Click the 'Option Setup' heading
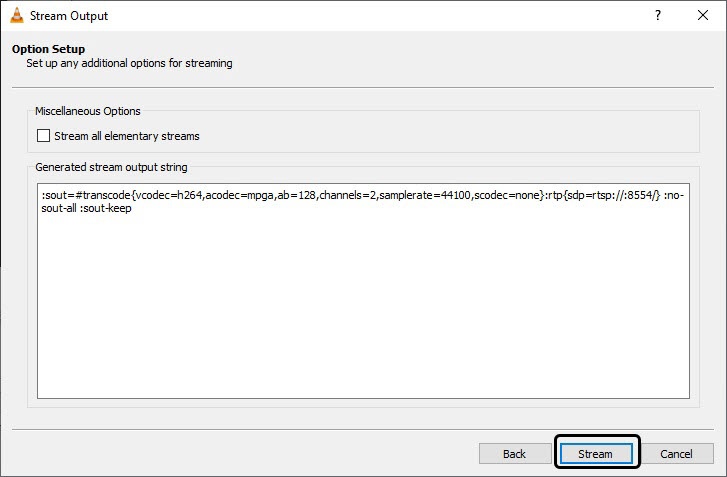Viewport: 727px width, 477px height. coord(48,49)
